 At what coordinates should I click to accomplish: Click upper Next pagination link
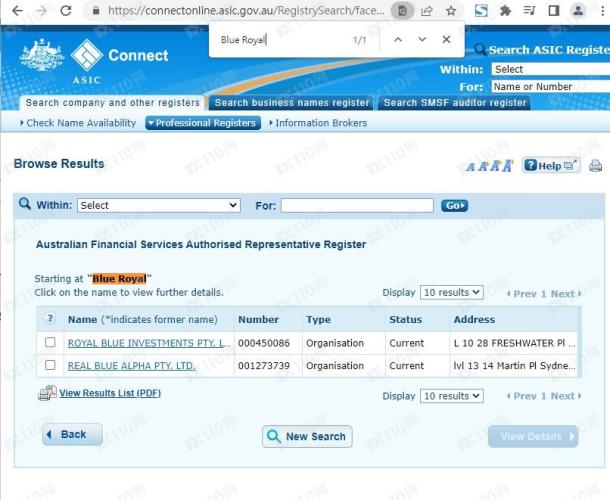click(x=566, y=294)
